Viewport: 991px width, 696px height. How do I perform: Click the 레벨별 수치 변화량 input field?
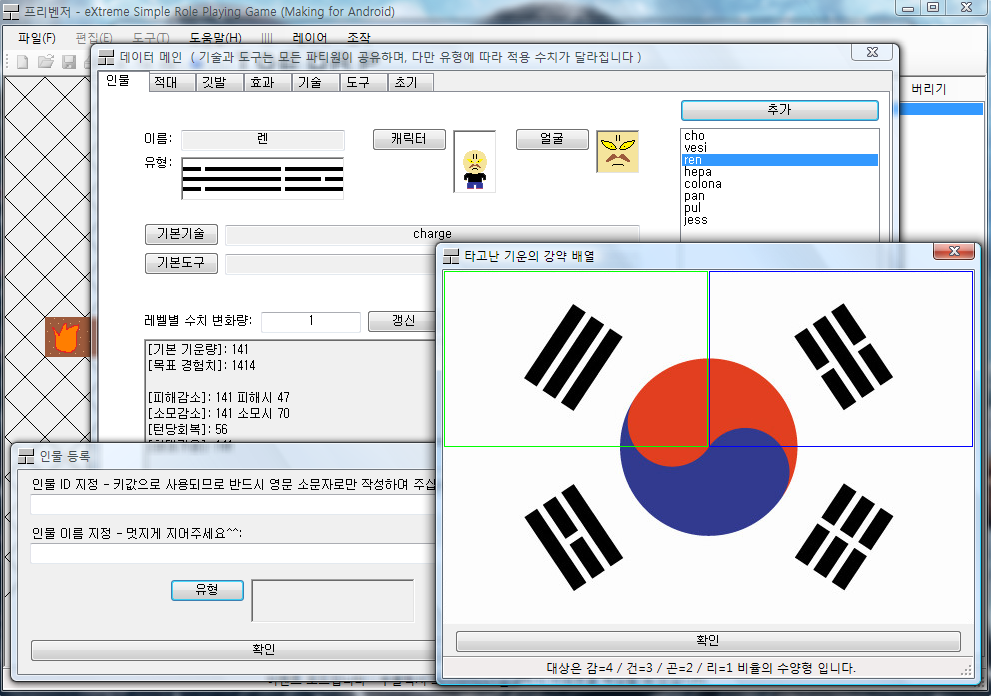(x=311, y=321)
